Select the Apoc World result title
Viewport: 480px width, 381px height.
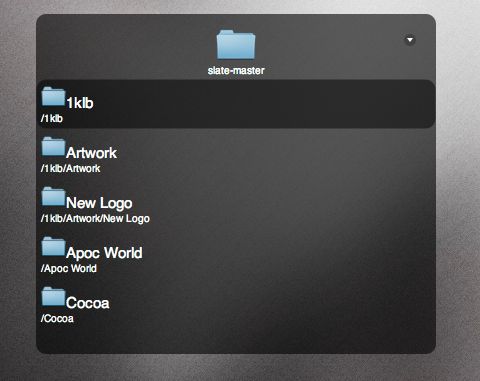coord(104,253)
